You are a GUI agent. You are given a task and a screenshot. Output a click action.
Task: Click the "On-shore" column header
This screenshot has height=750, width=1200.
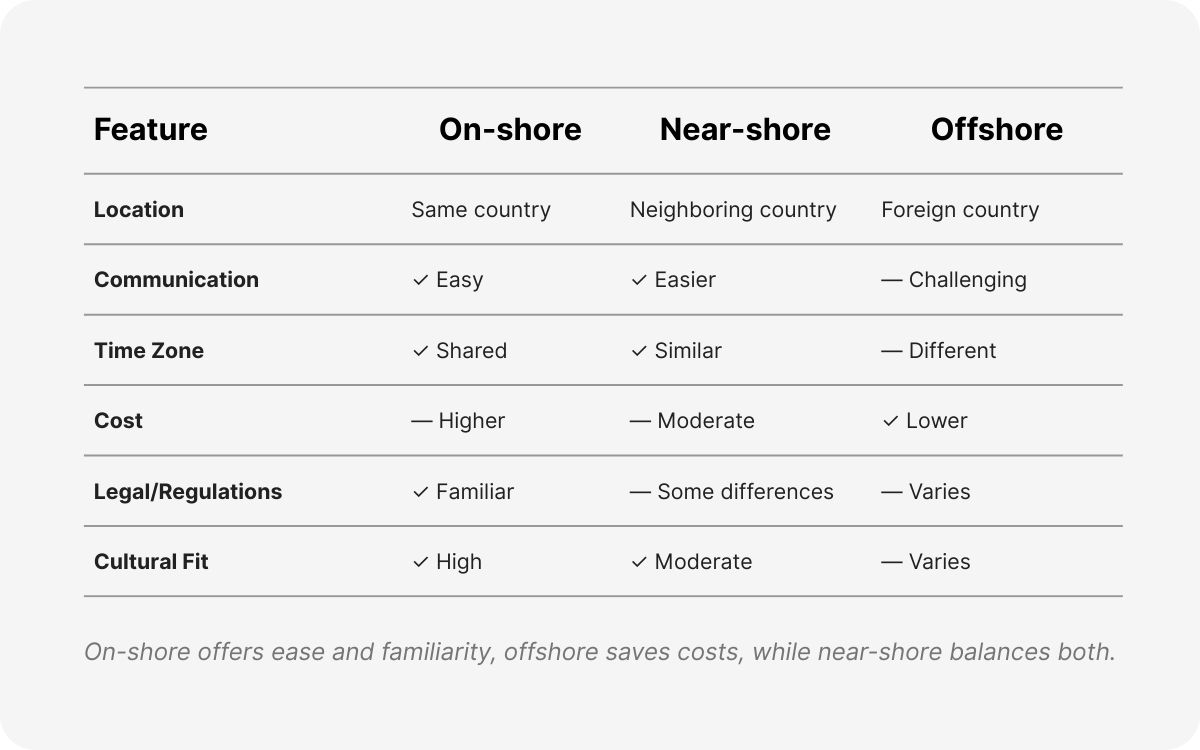click(510, 130)
